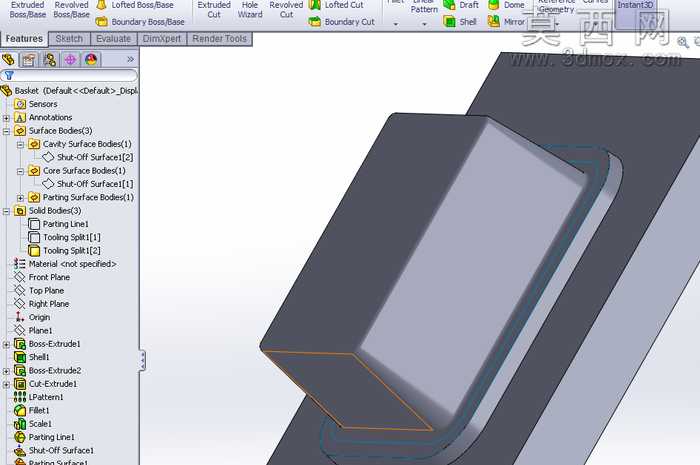Image resolution: width=700 pixels, height=465 pixels.
Task: Switch to the Sketch tab
Action: pos(69,39)
